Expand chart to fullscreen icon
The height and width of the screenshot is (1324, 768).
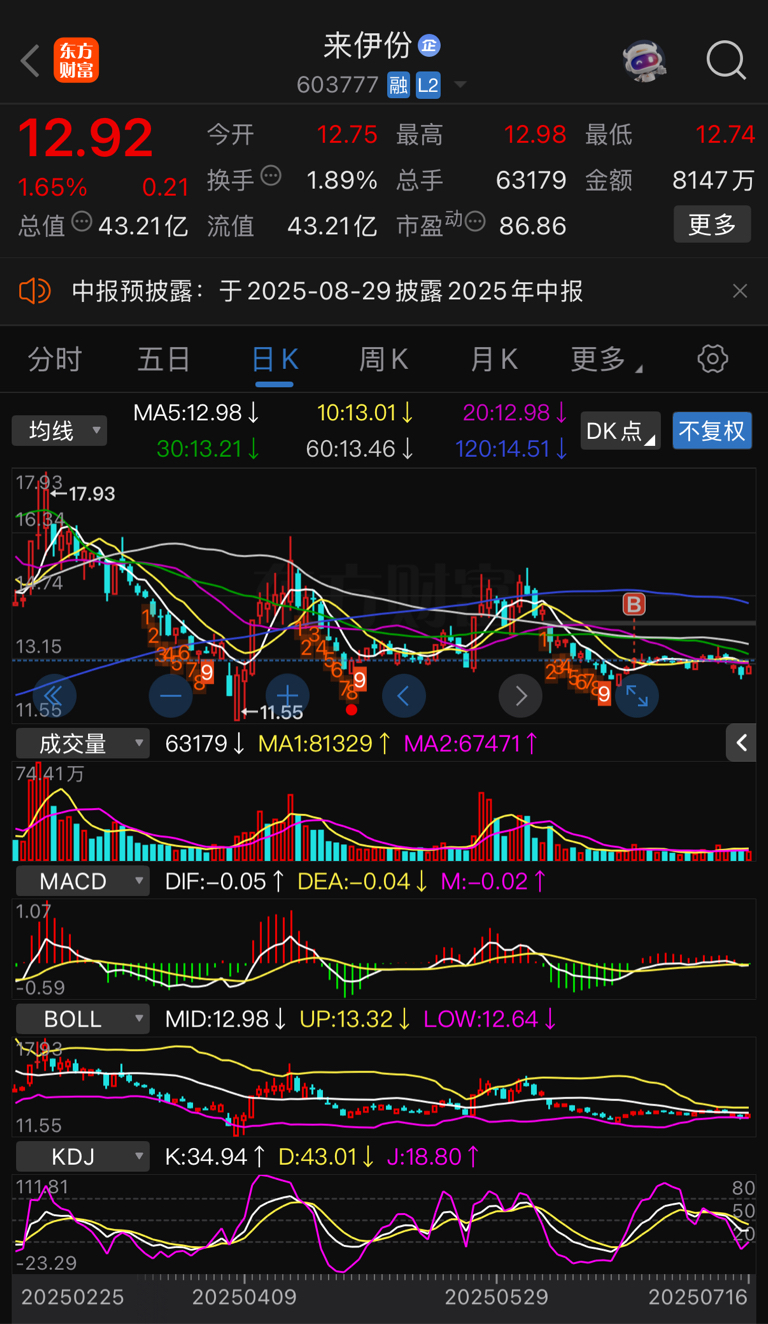coord(637,695)
